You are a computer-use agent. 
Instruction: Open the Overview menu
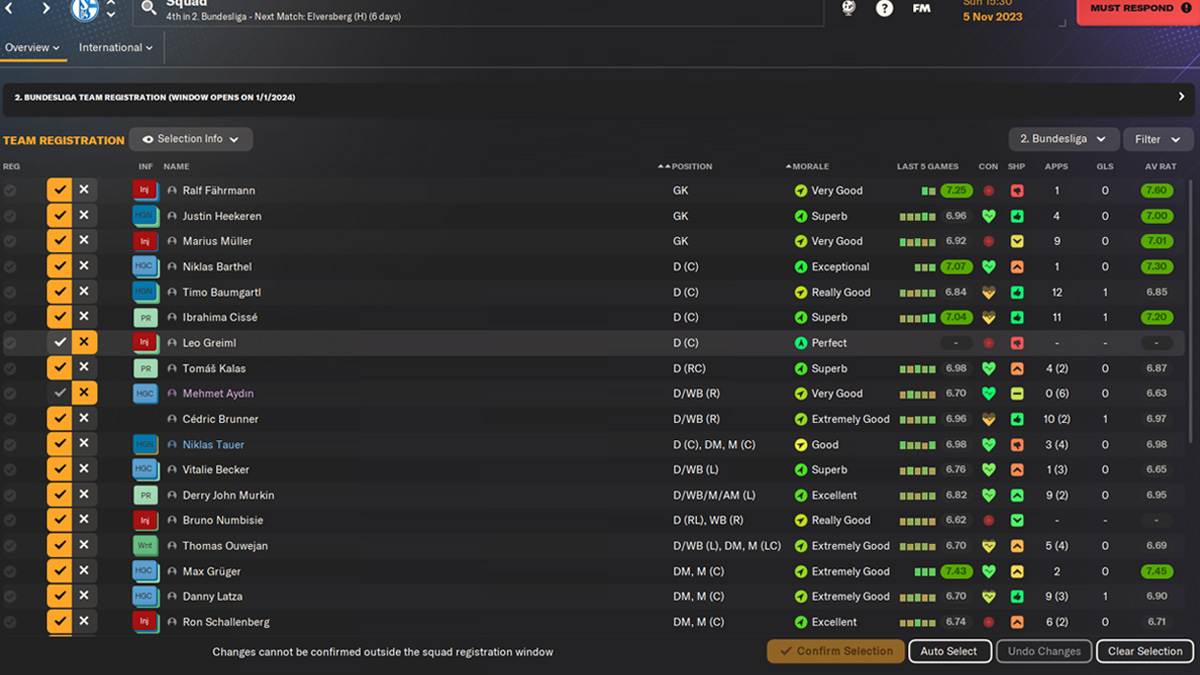(29, 47)
